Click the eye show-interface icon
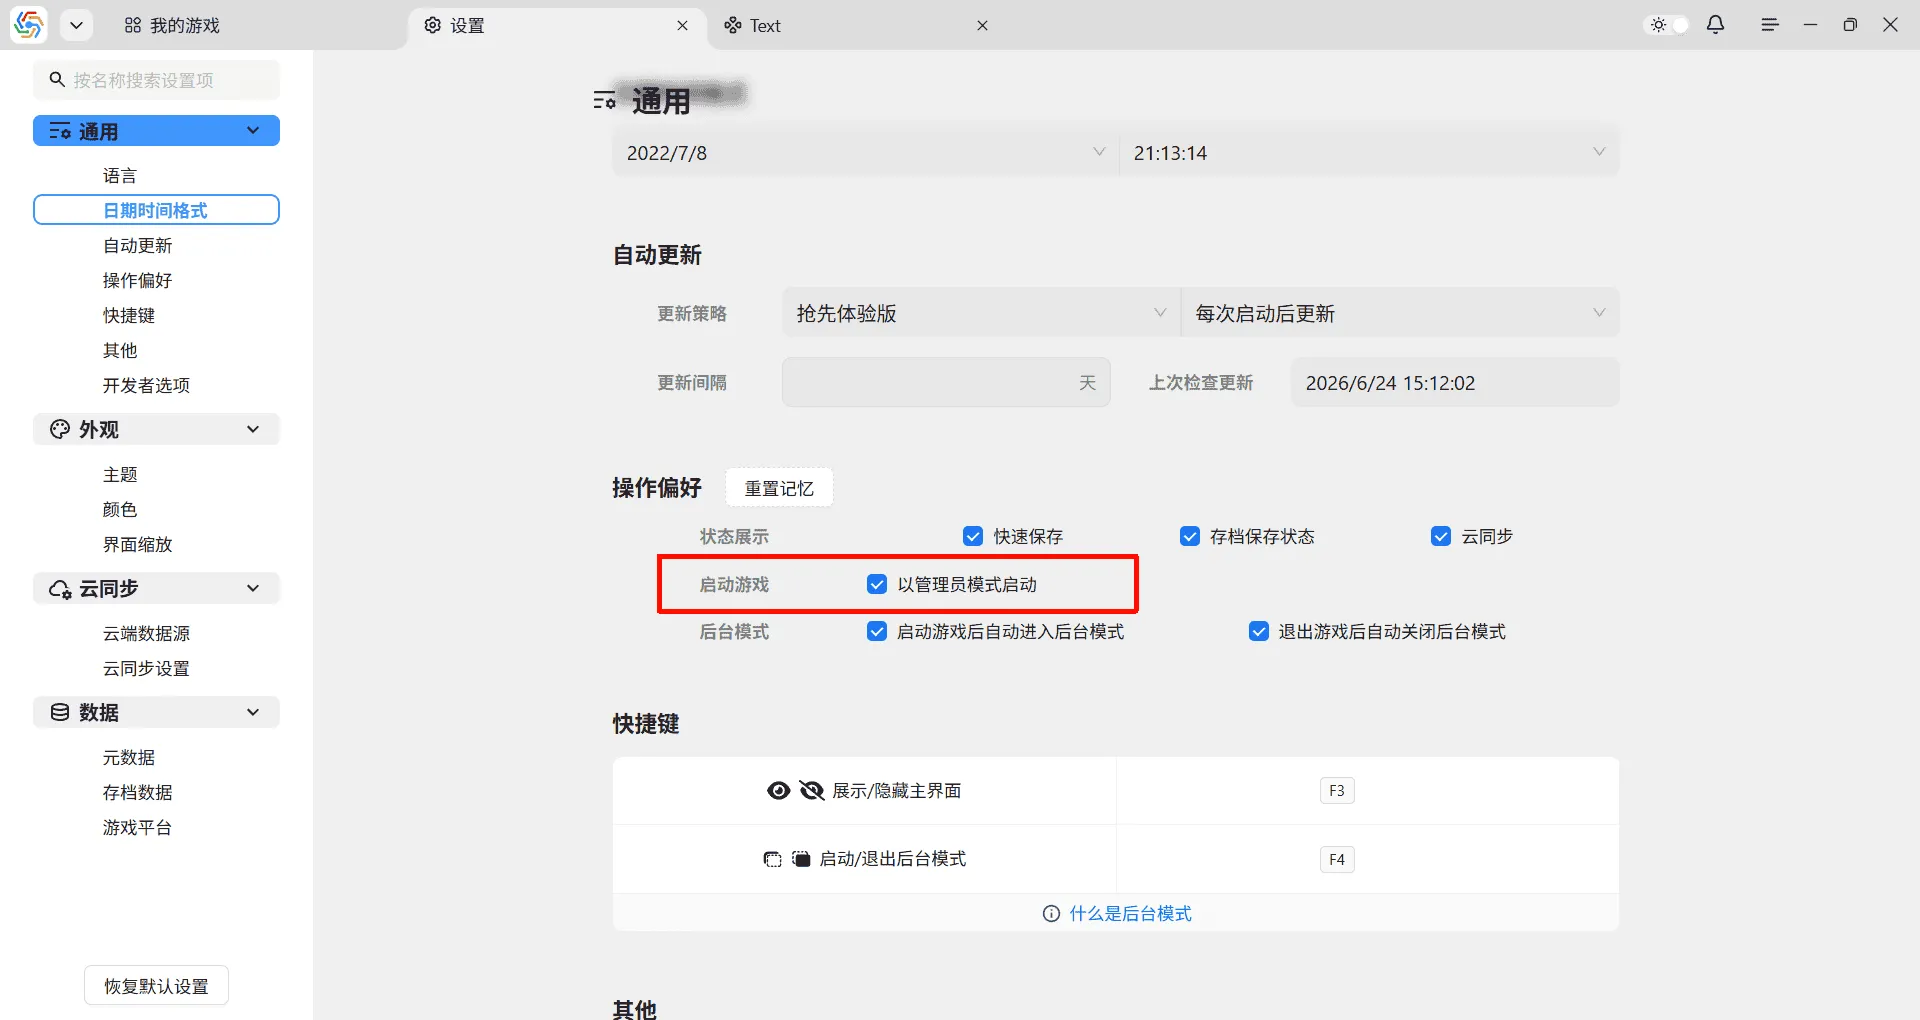This screenshot has width=1920, height=1020. [x=778, y=790]
